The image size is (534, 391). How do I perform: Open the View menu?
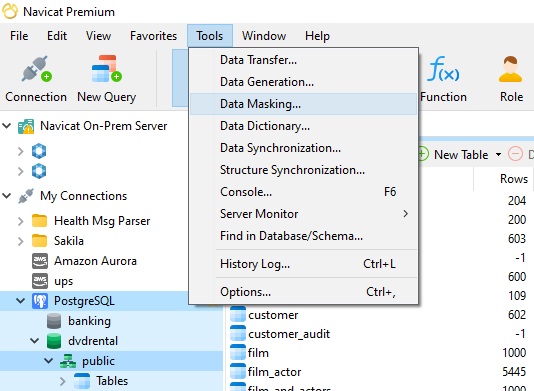[98, 36]
